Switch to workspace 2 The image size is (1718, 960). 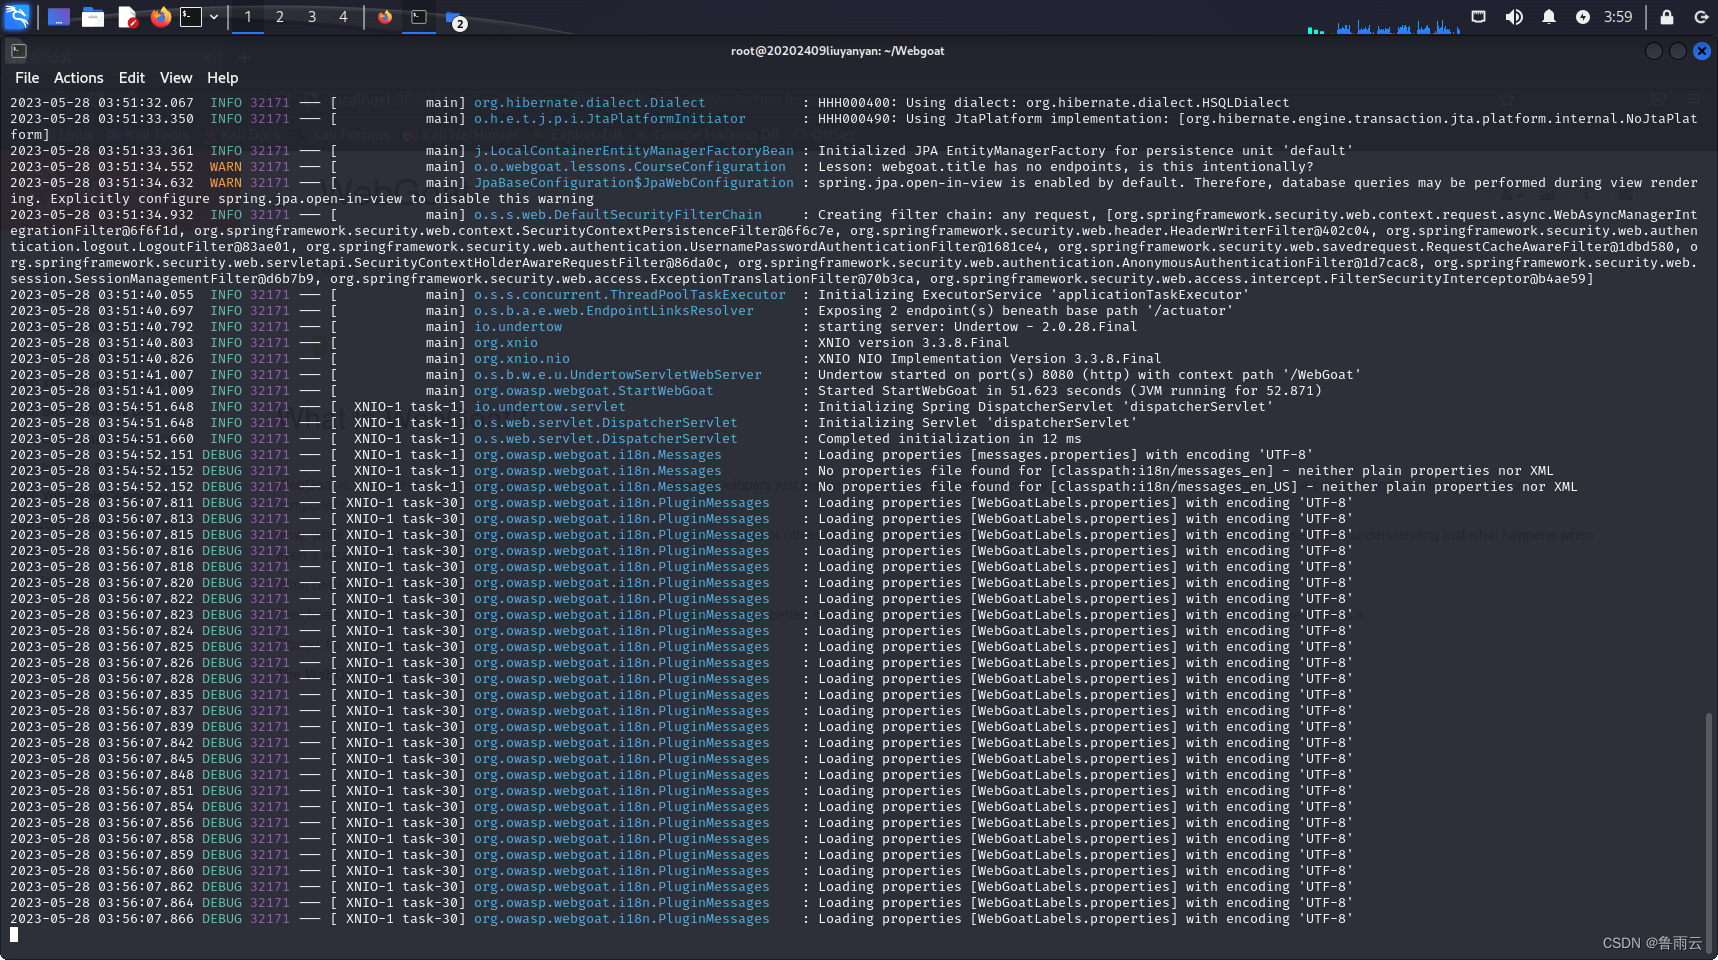click(280, 17)
